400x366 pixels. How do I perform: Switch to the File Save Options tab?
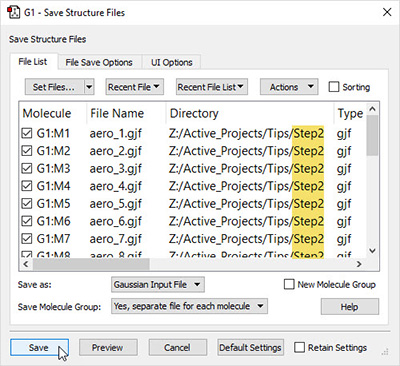[x=99, y=62]
